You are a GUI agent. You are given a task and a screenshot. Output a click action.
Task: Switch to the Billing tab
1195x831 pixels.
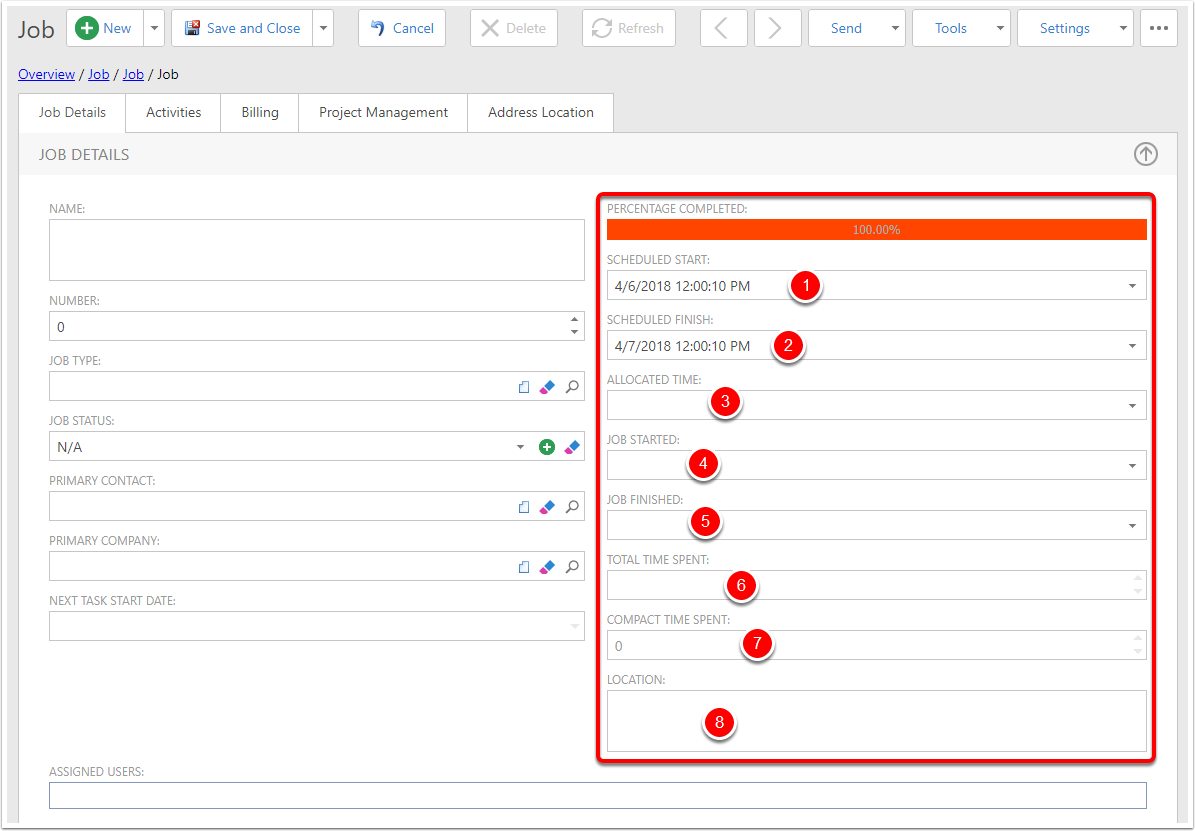pyautogui.click(x=260, y=112)
